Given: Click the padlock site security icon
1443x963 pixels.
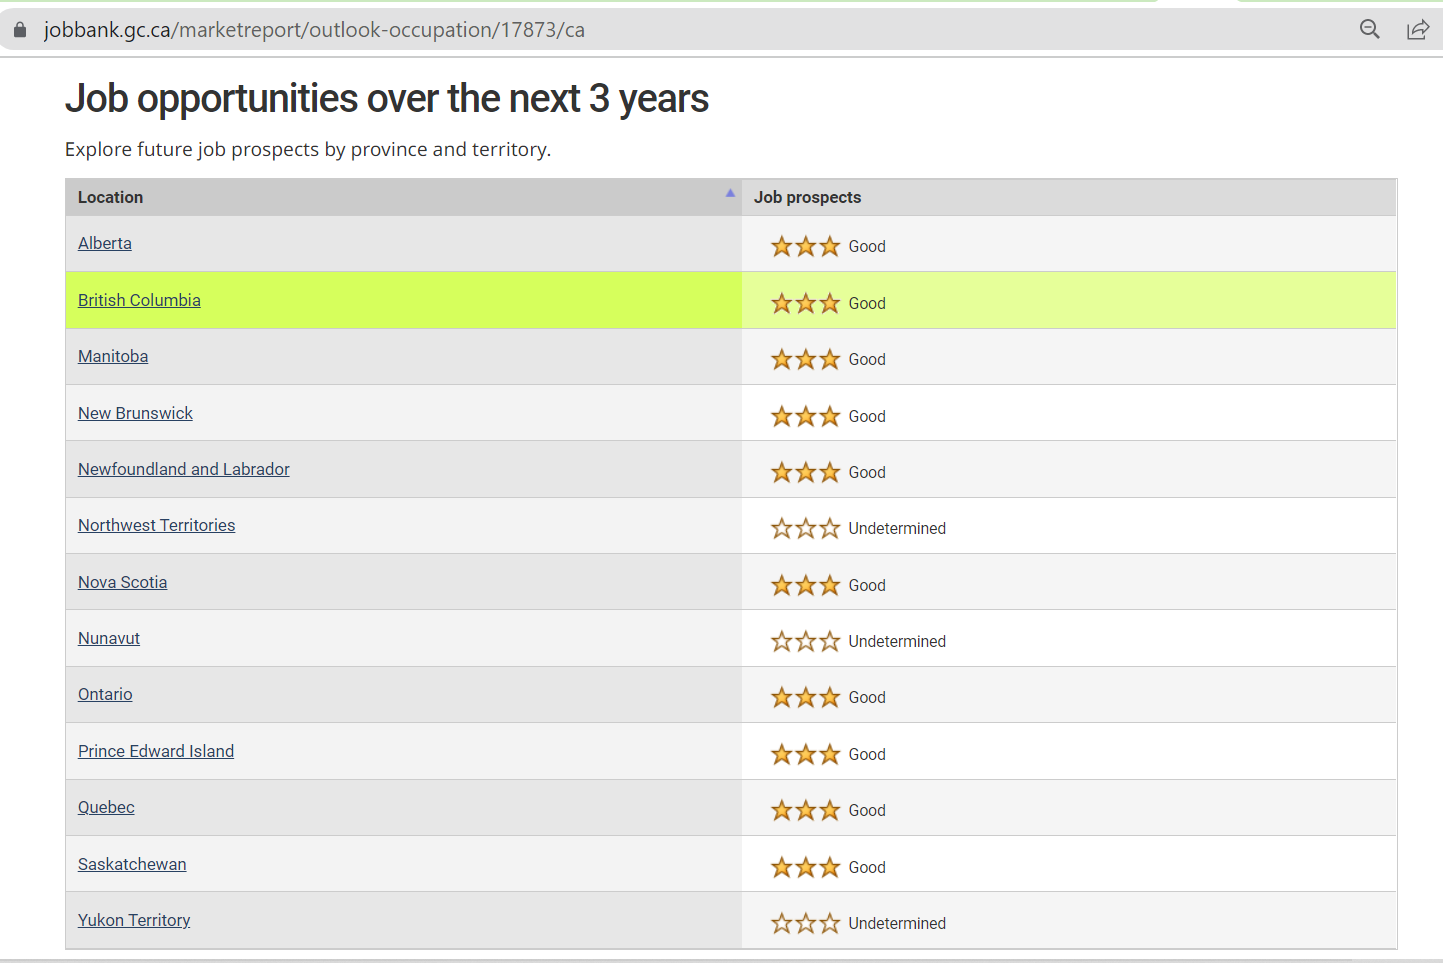Looking at the screenshot, I should pos(20,30).
